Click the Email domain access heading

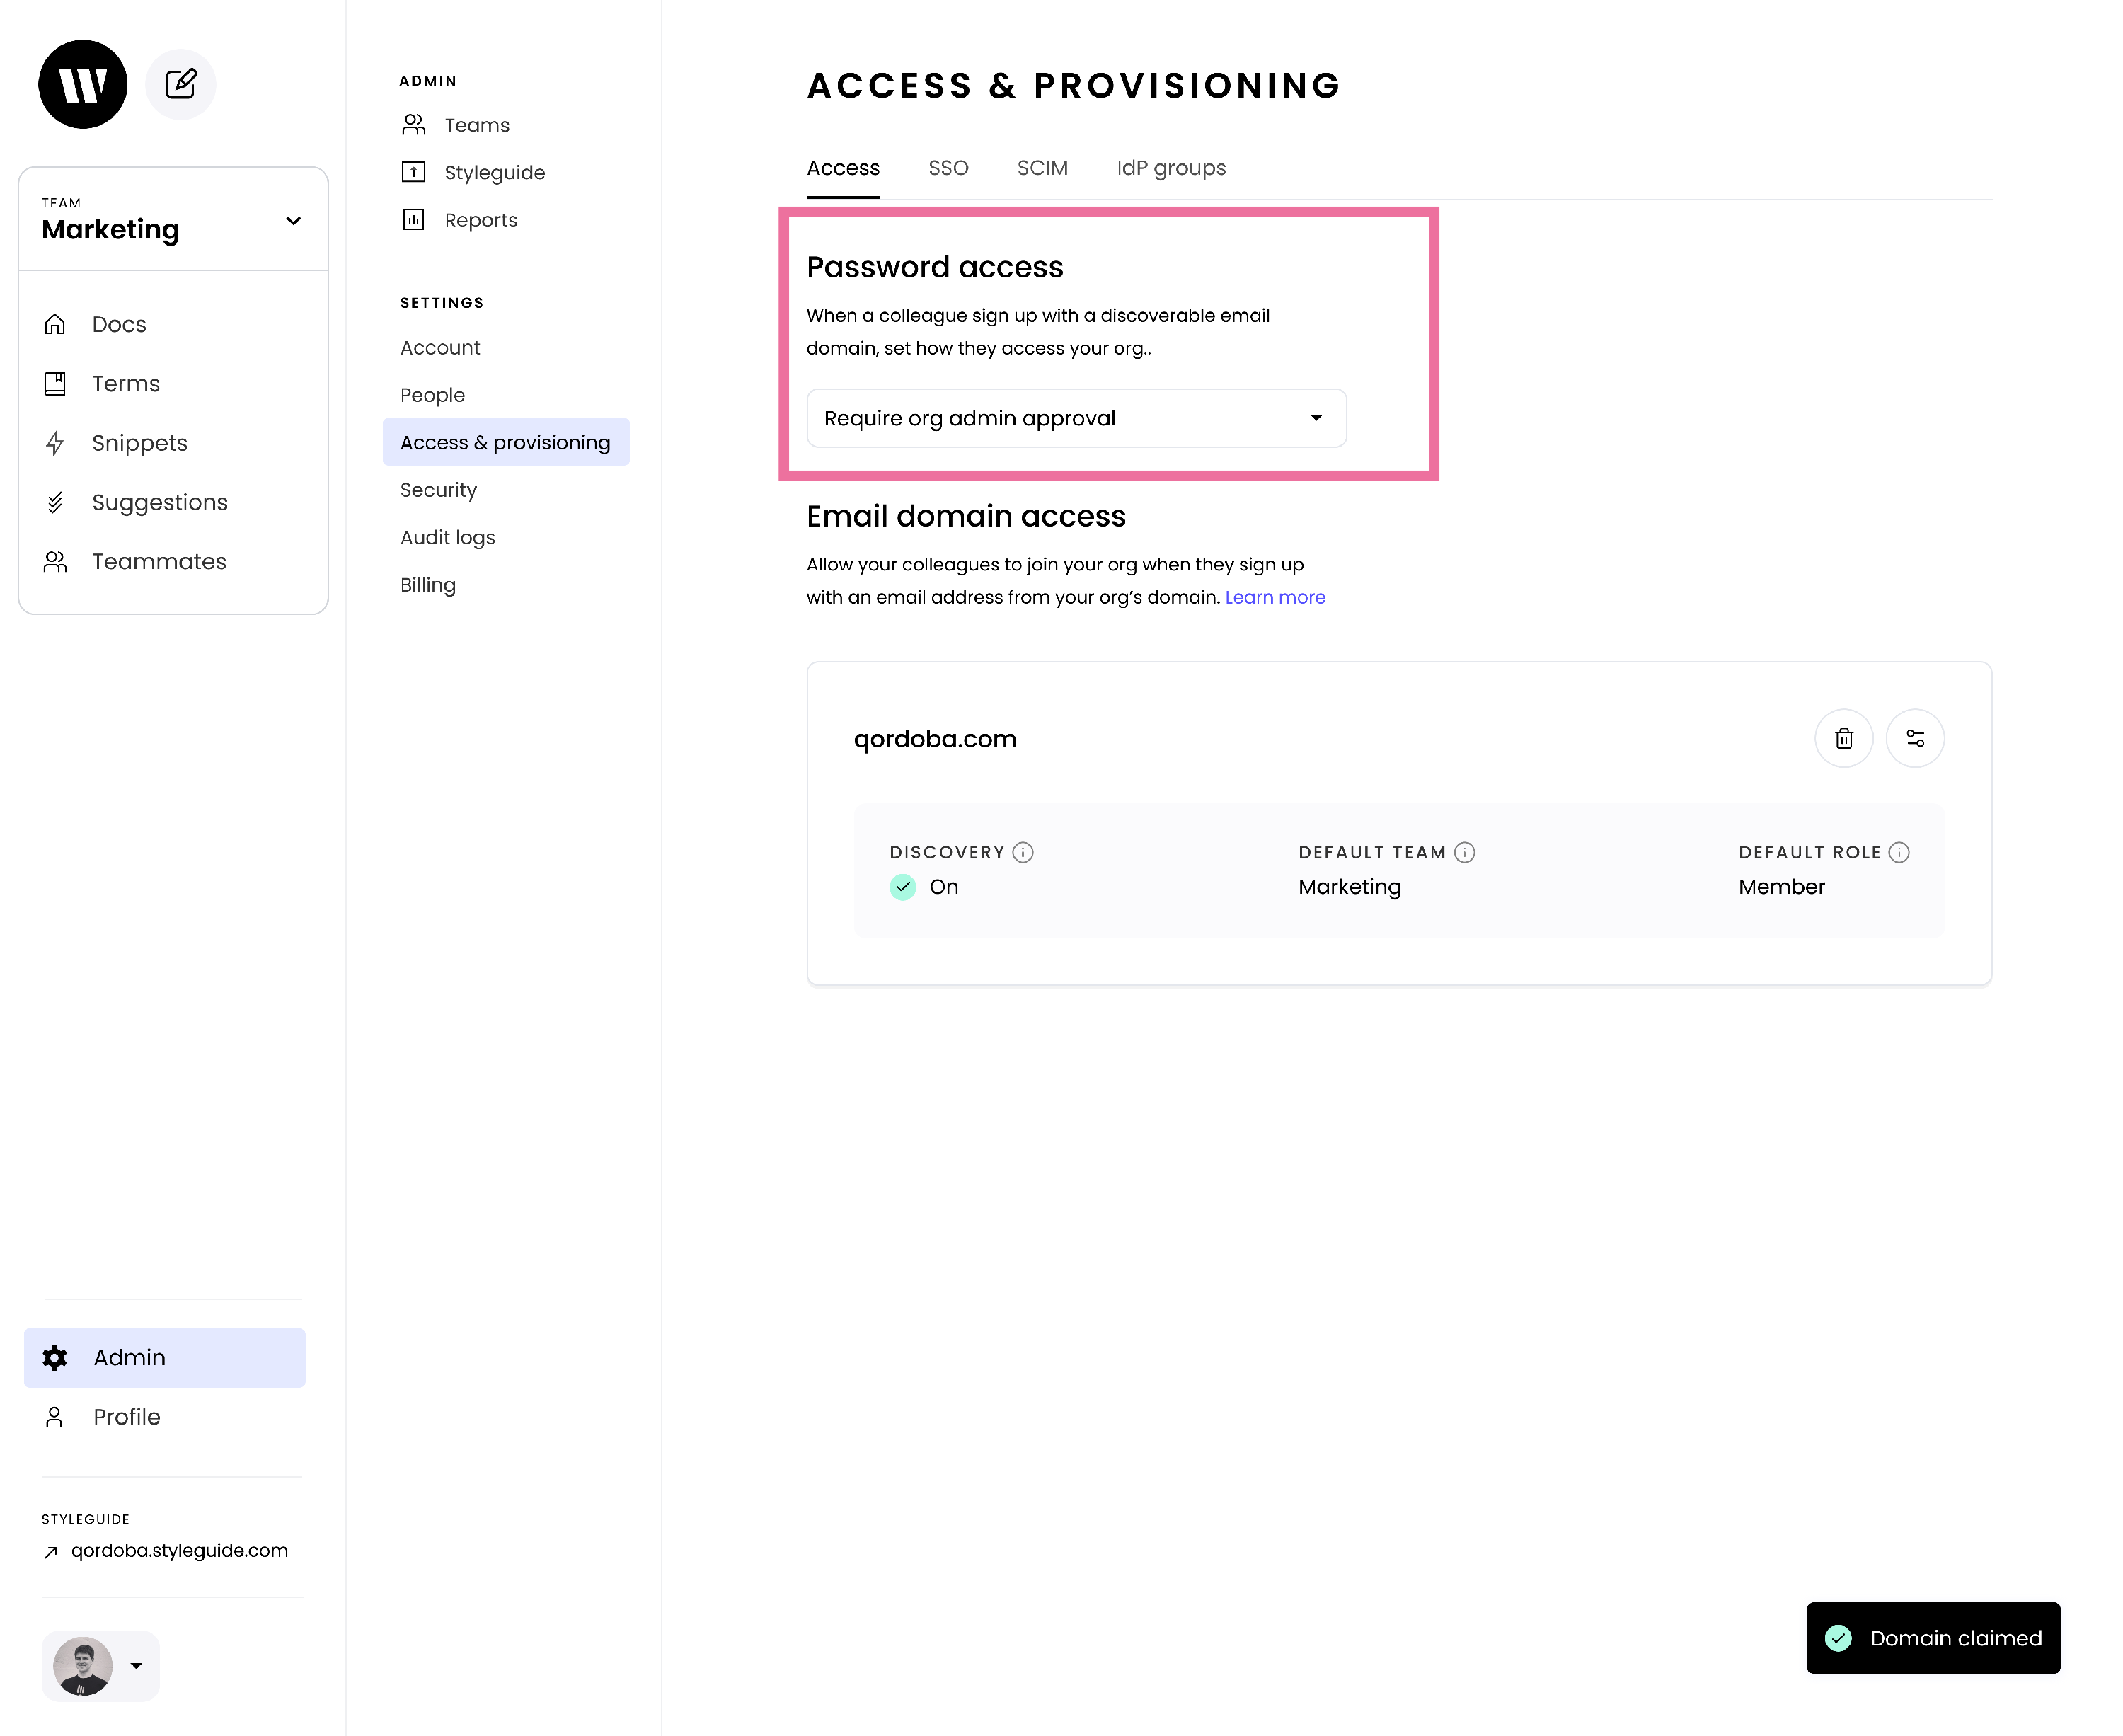click(x=966, y=516)
